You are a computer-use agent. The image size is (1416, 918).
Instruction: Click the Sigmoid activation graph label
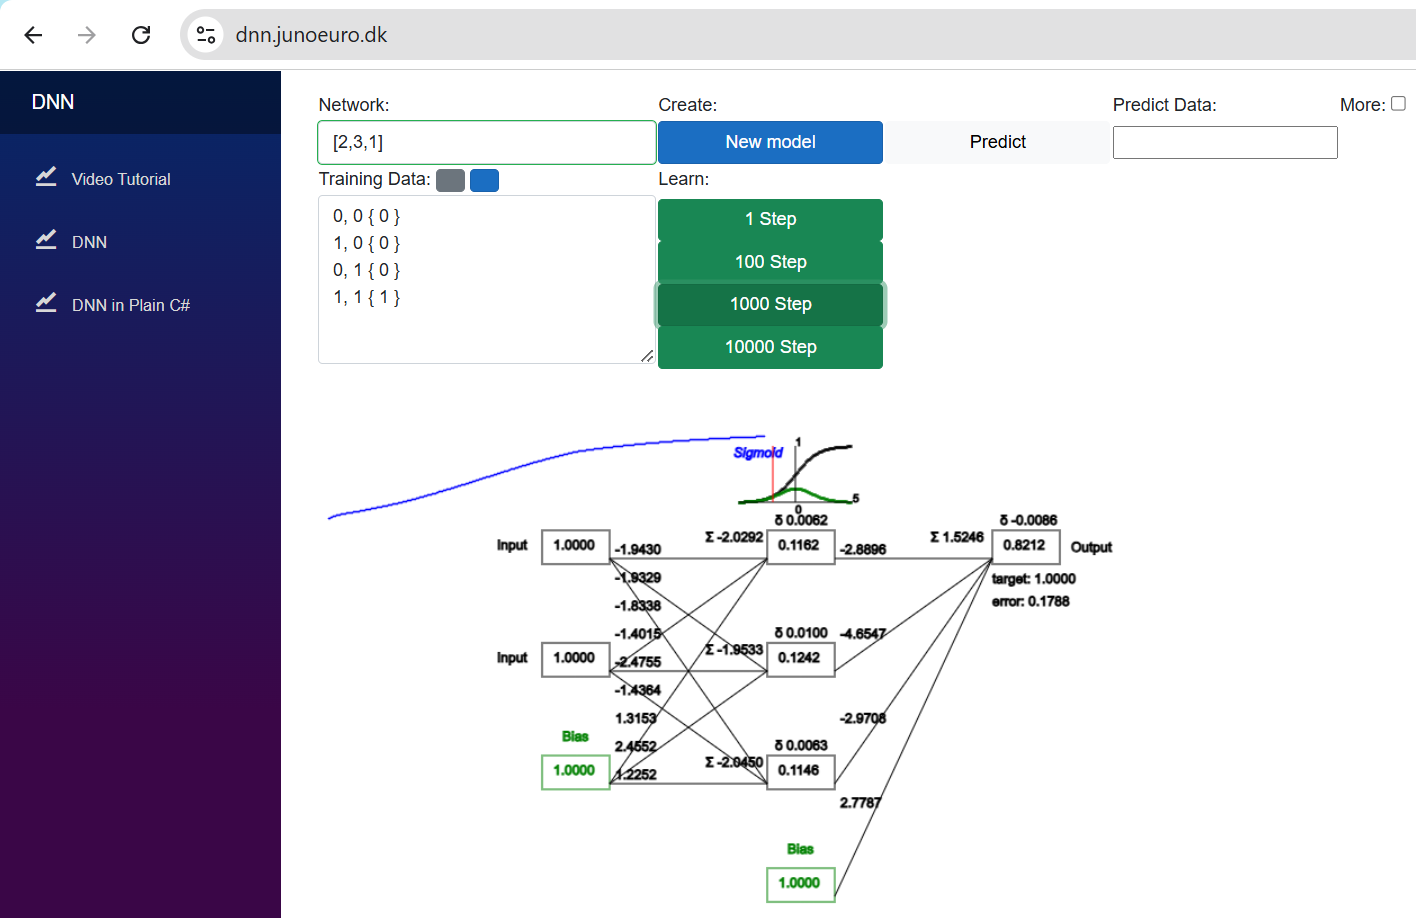(758, 453)
